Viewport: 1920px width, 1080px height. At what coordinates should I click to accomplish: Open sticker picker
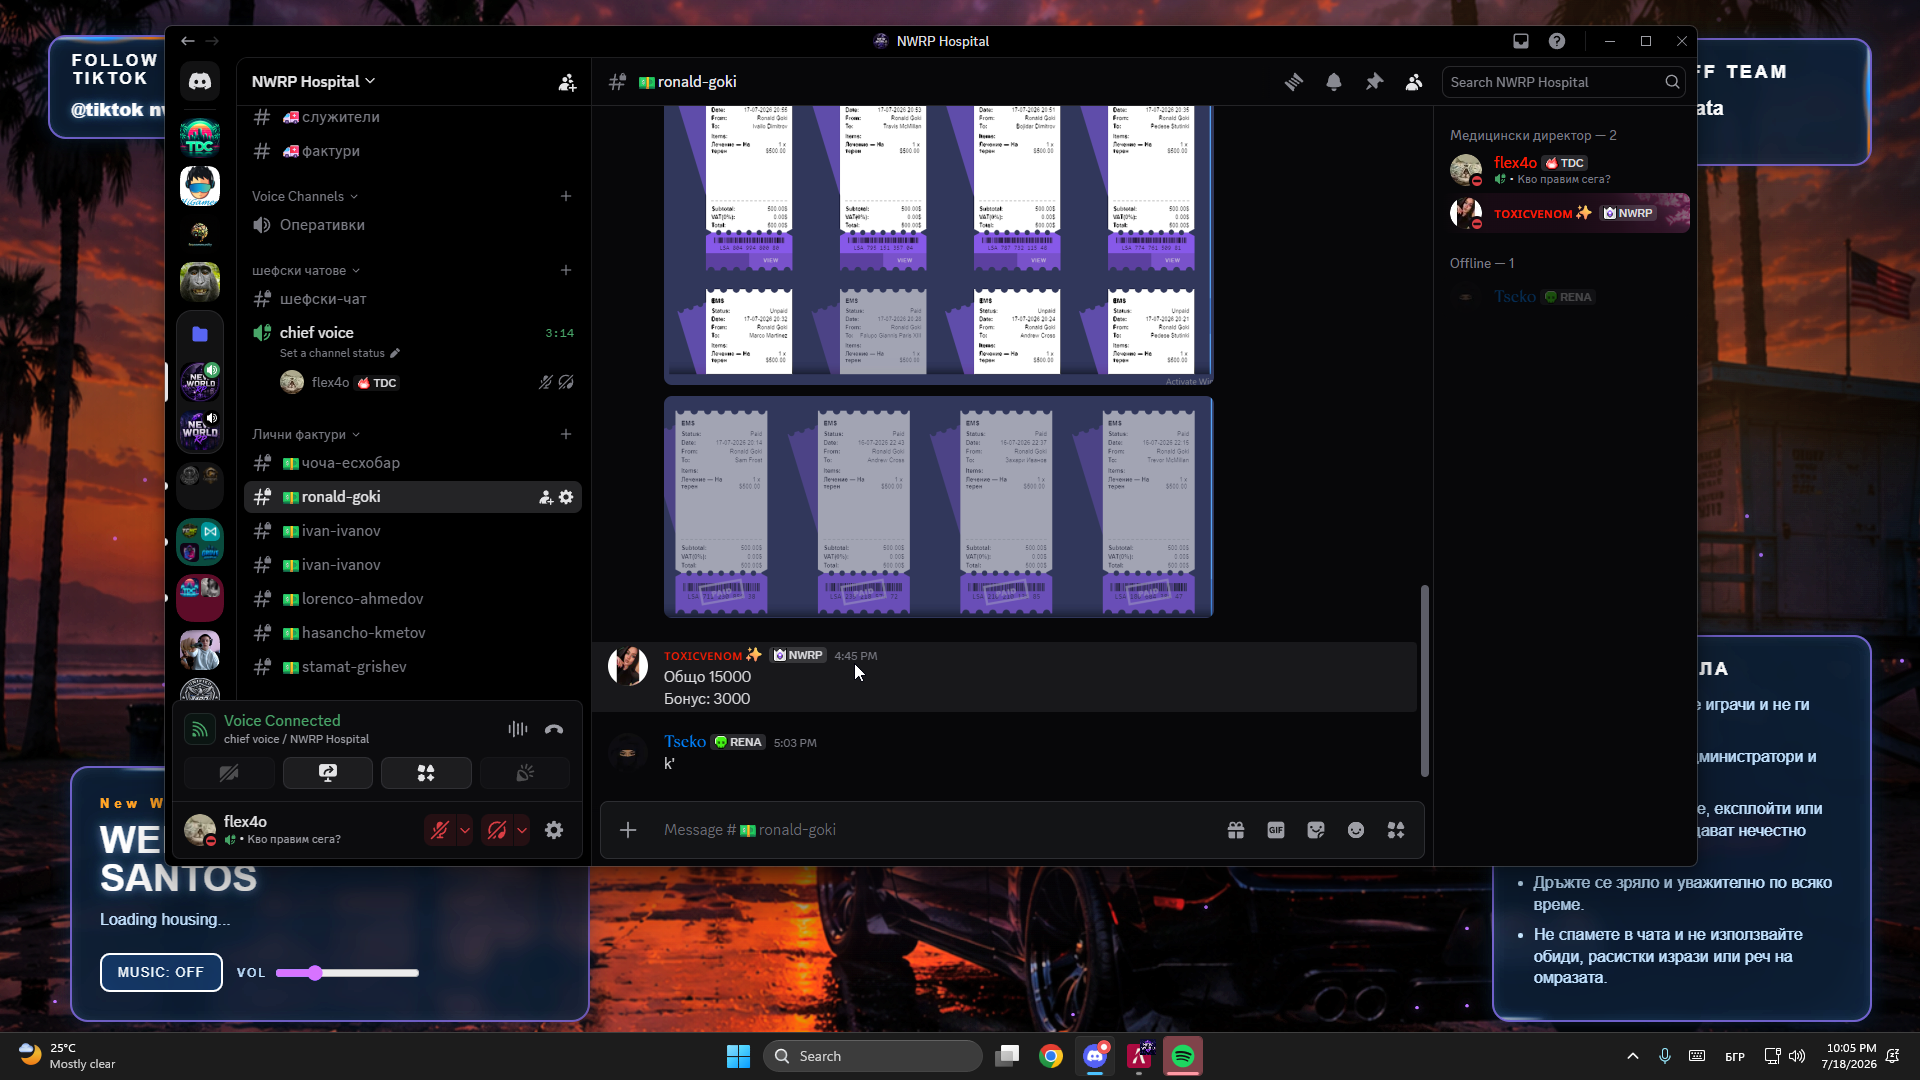(x=1316, y=830)
